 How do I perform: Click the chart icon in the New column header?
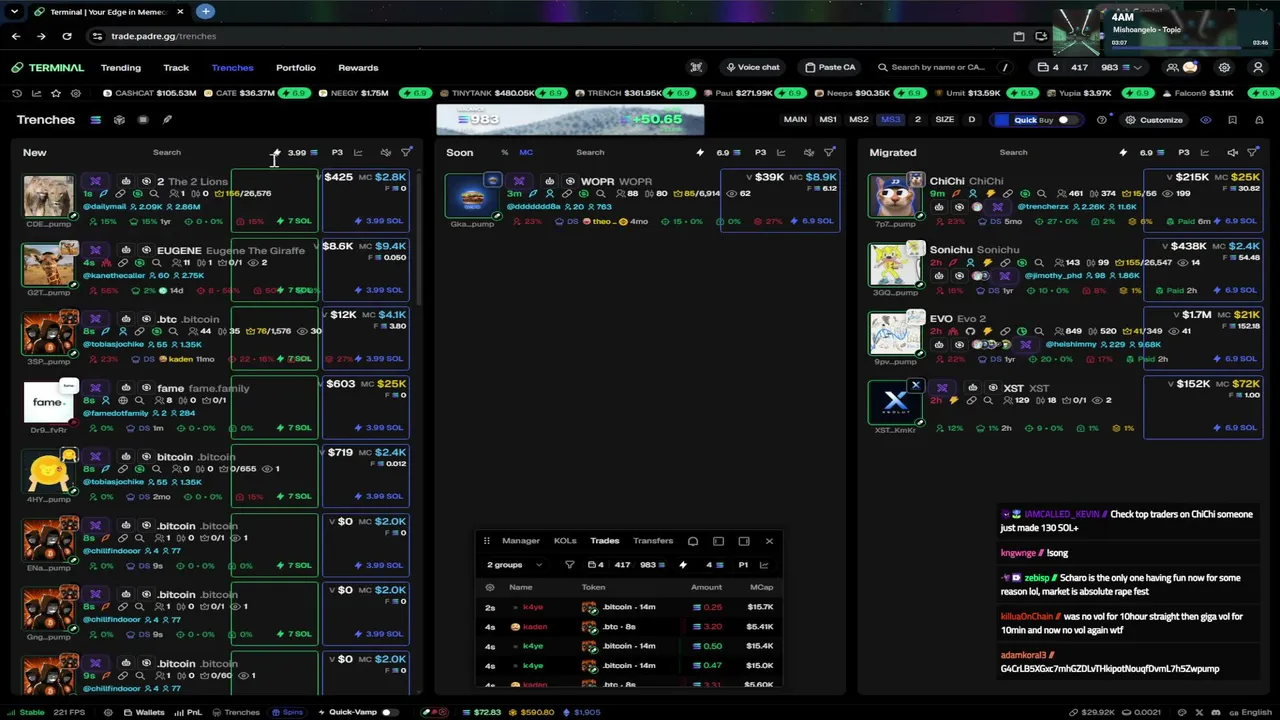click(358, 152)
